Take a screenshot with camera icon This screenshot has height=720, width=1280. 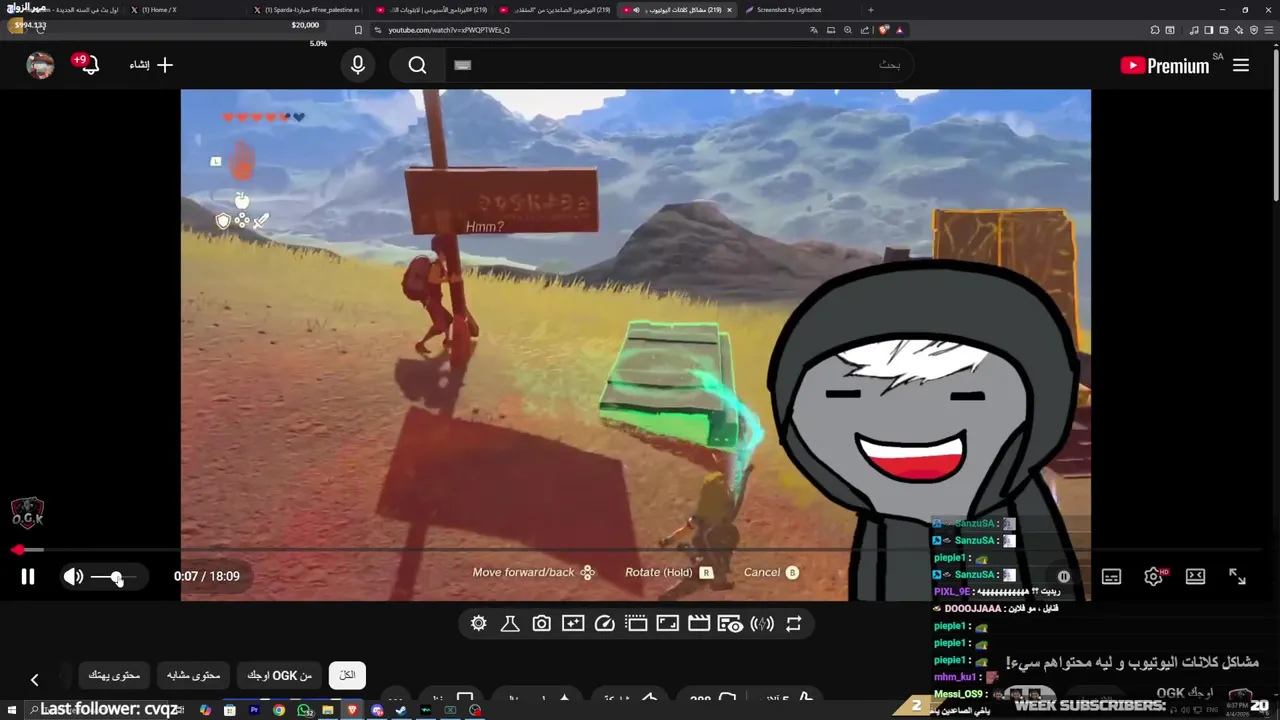point(541,623)
